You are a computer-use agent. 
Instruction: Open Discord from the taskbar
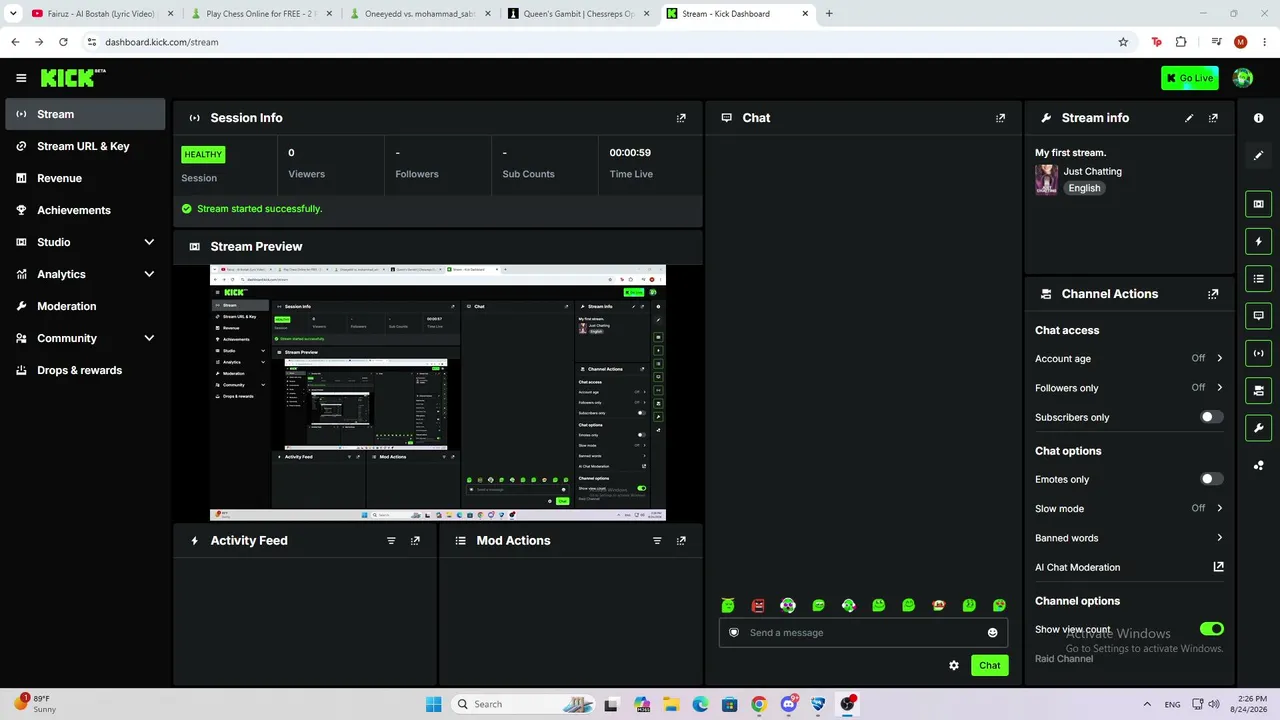789,704
